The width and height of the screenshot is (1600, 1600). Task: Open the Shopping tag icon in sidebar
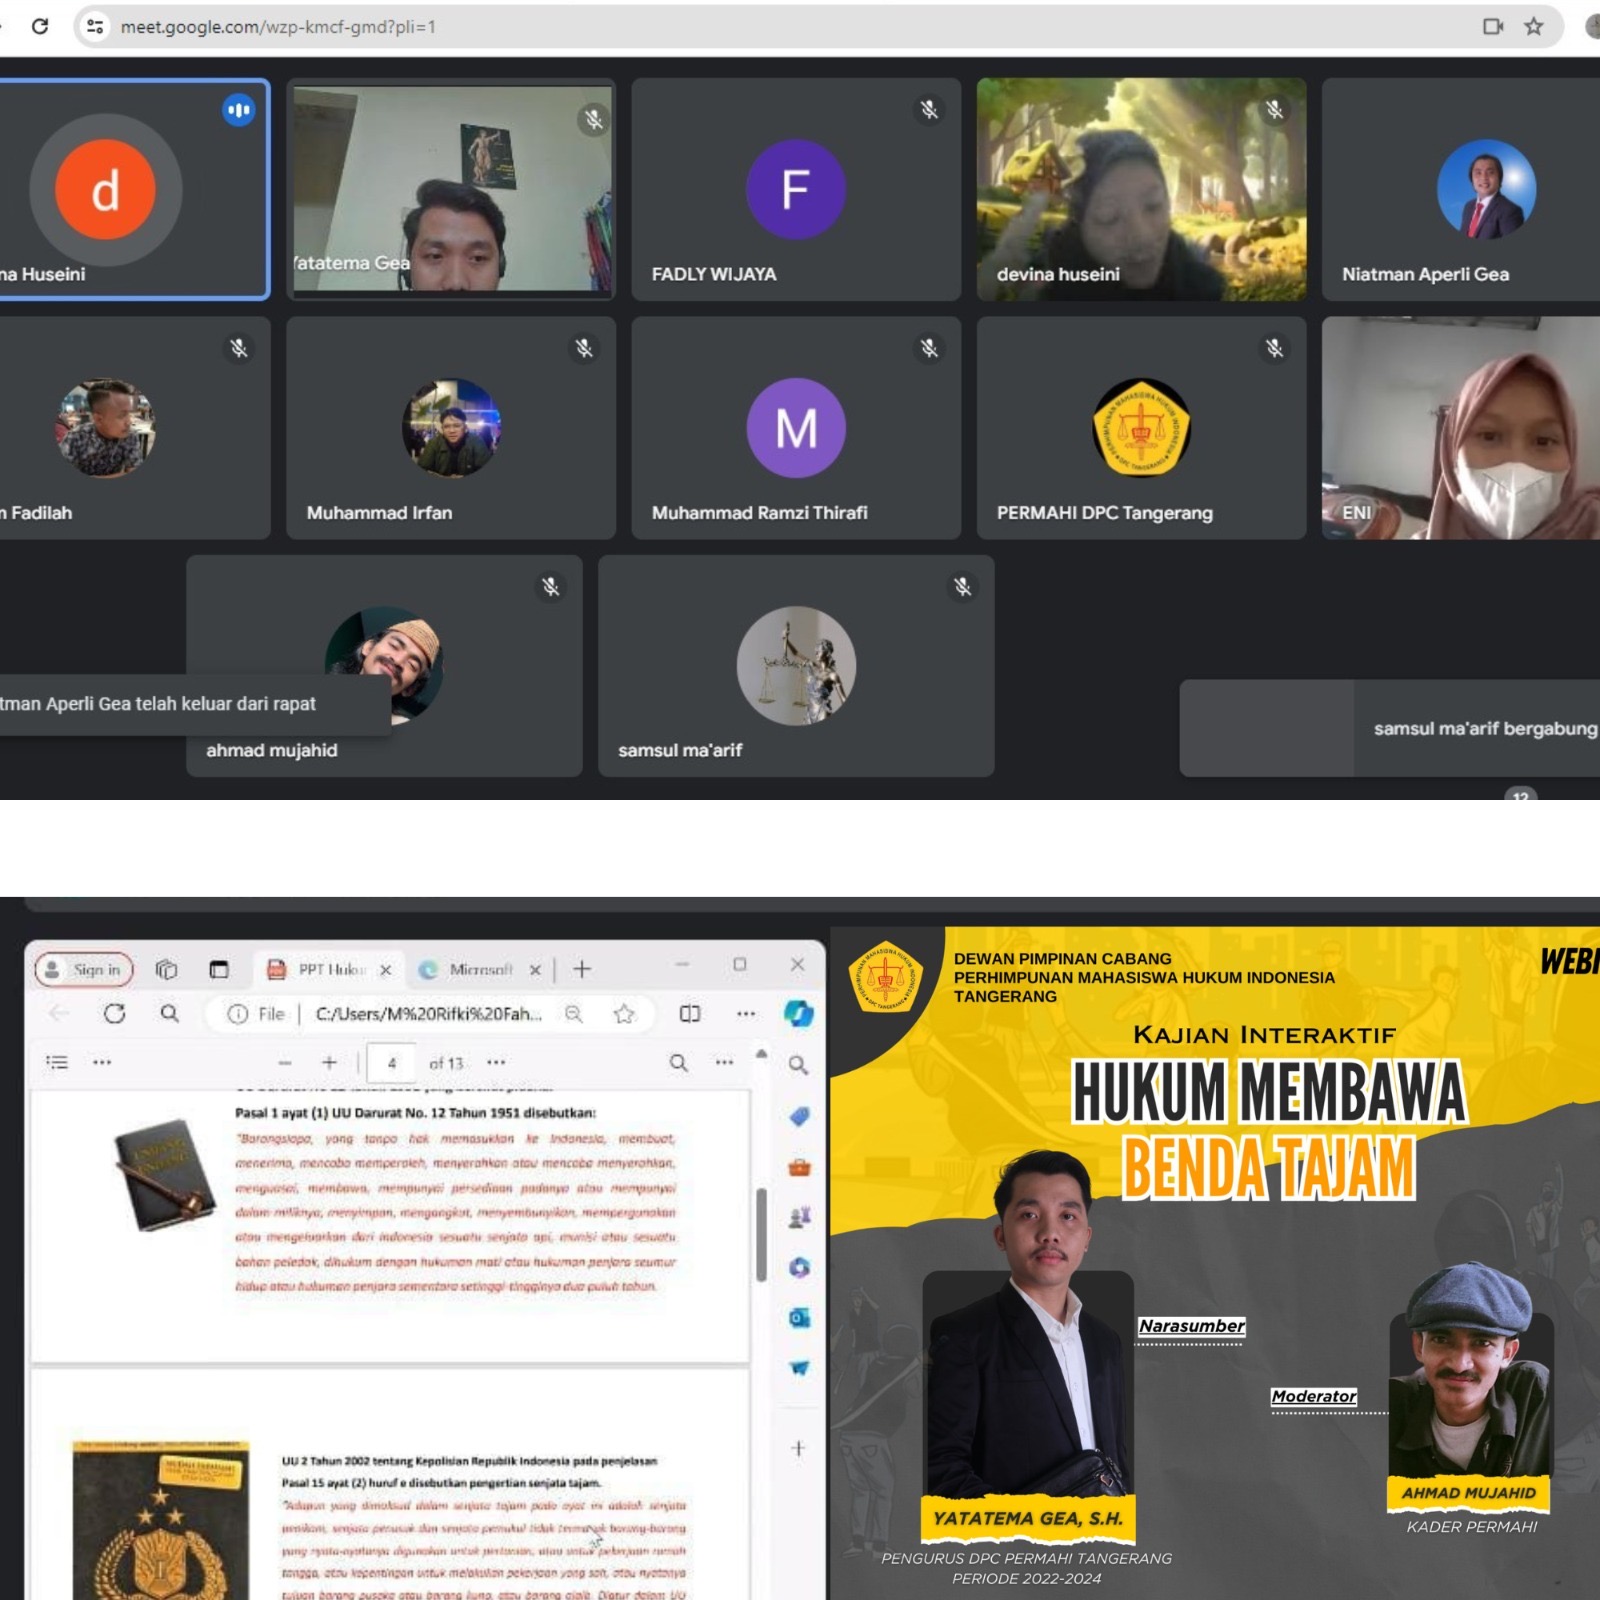pos(799,1117)
